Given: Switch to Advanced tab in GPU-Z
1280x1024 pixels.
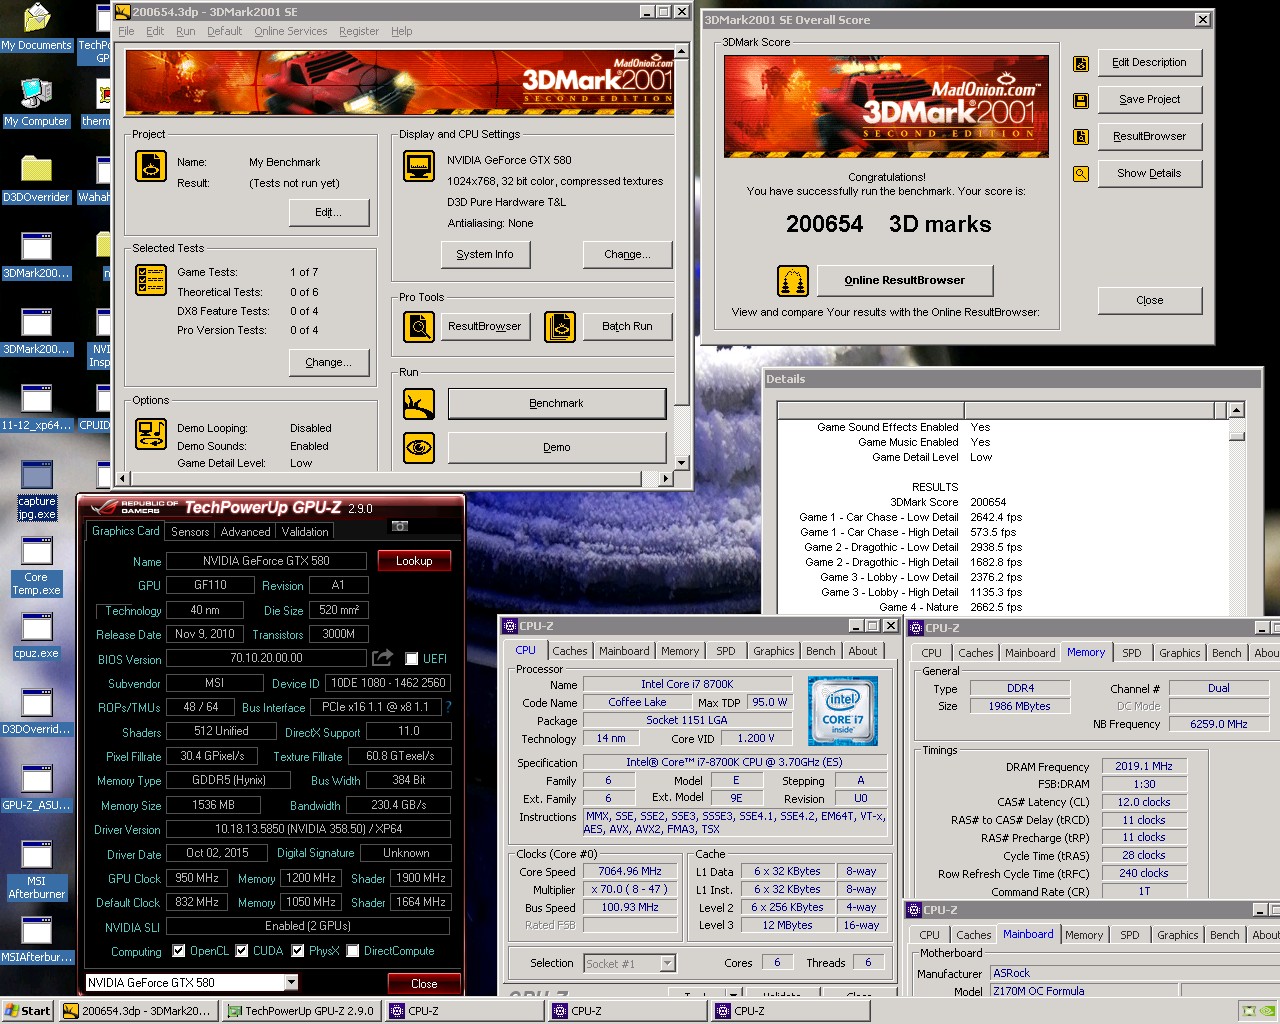Looking at the screenshot, I should point(245,532).
